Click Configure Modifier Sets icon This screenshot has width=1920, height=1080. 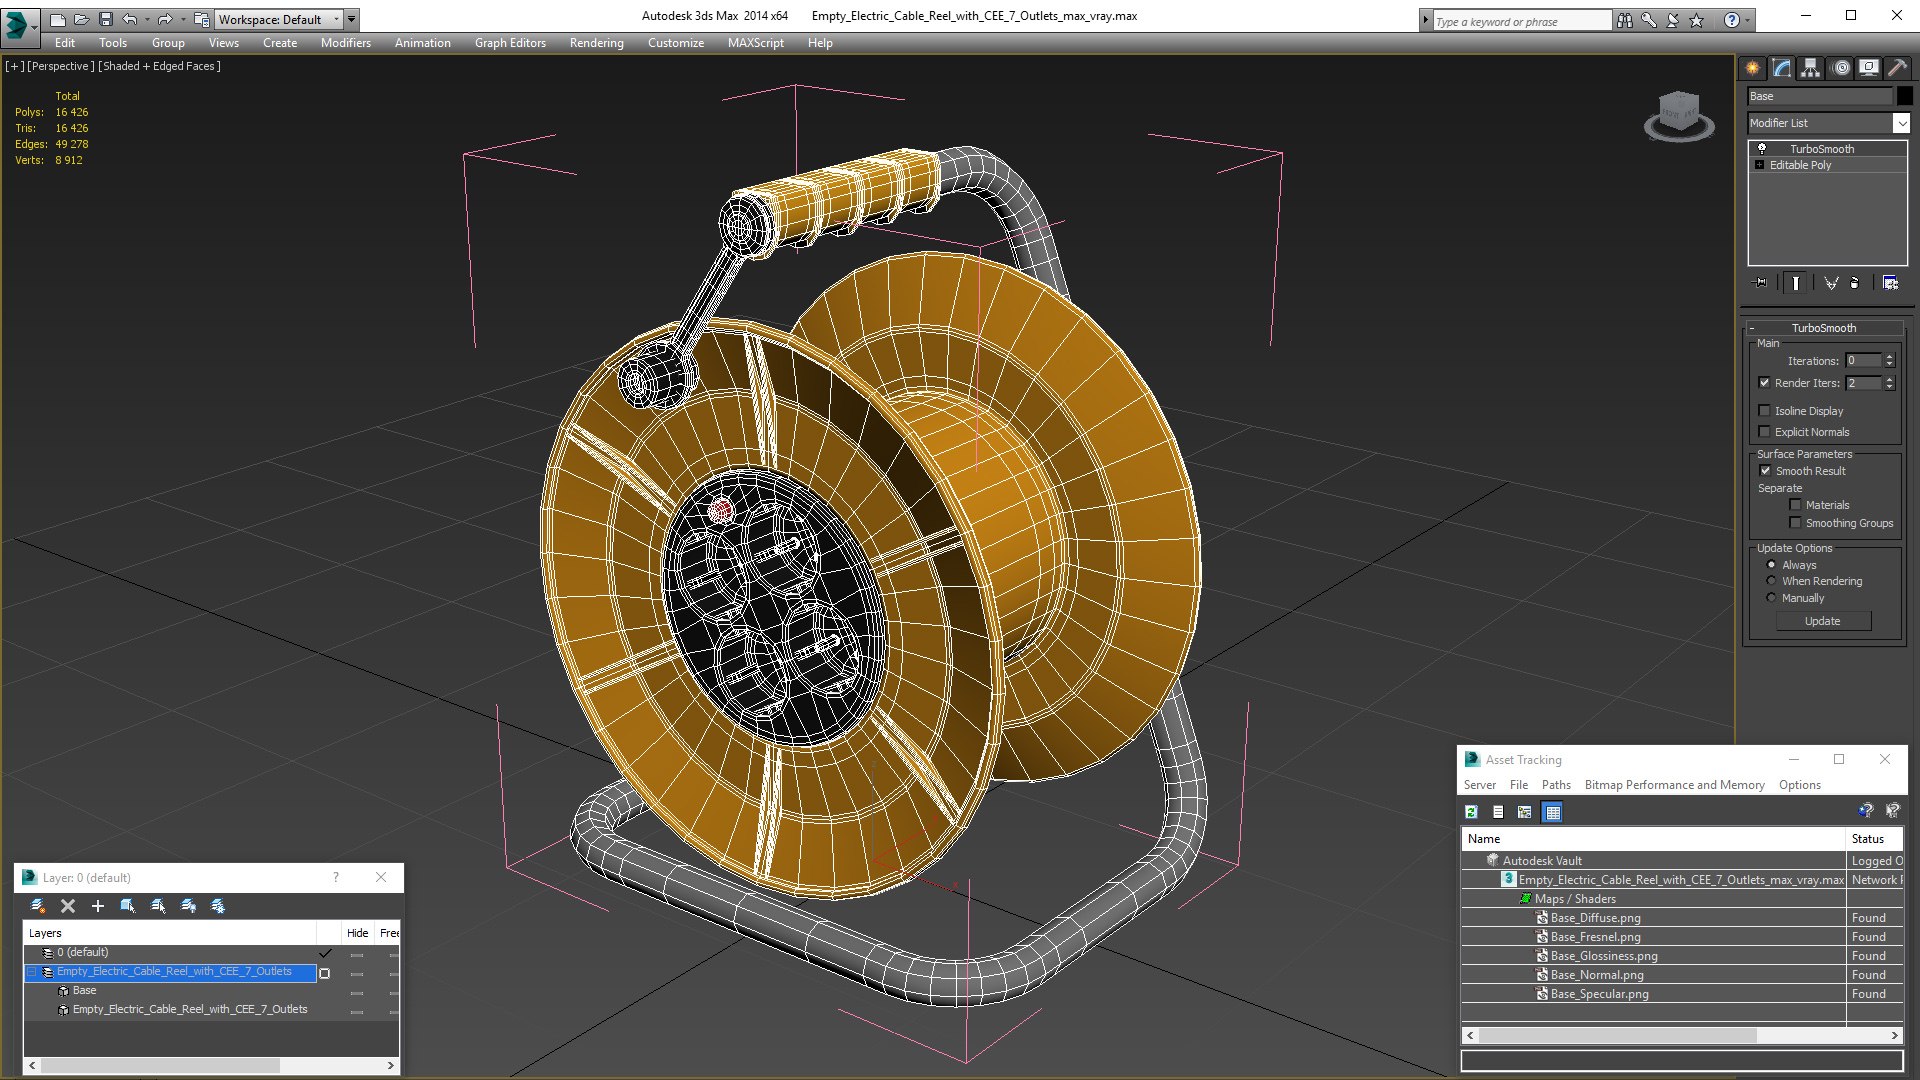click(x=1890, y=283)
